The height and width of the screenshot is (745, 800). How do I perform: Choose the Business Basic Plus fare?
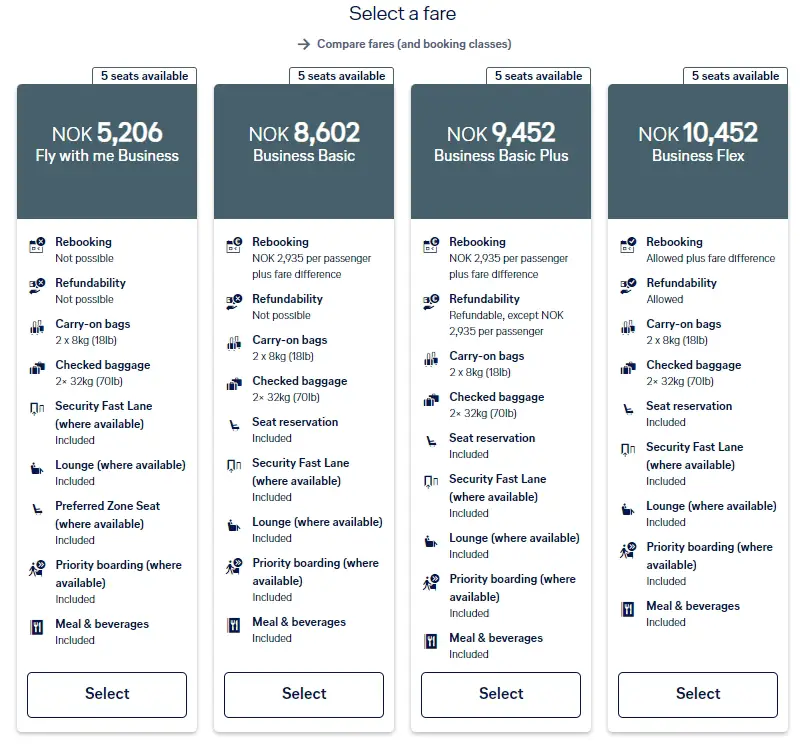click(x=501, y=694)
